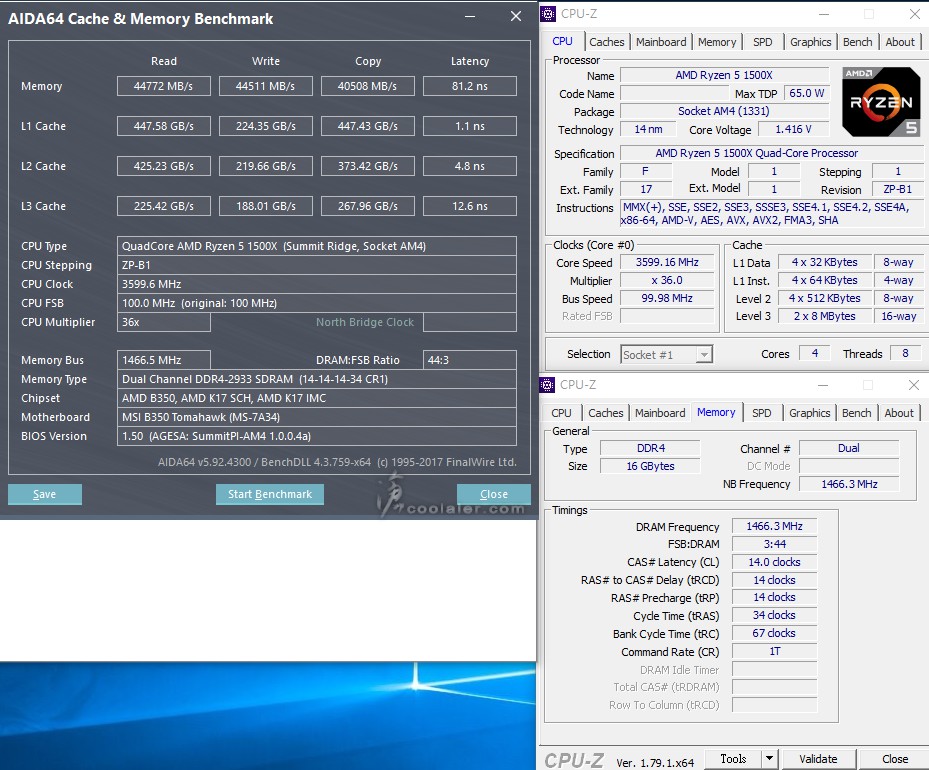Click the Chipset field showing AMD B350
This screenshot has width=929, height=770.
(x=317, y=398)
